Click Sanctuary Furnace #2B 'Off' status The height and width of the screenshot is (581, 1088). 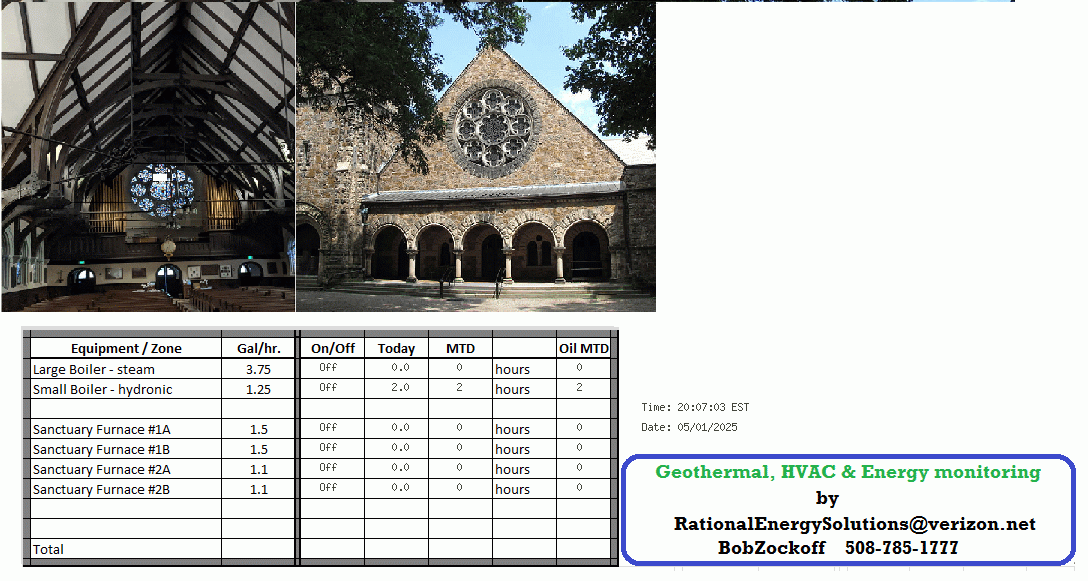tap(328, 488)
